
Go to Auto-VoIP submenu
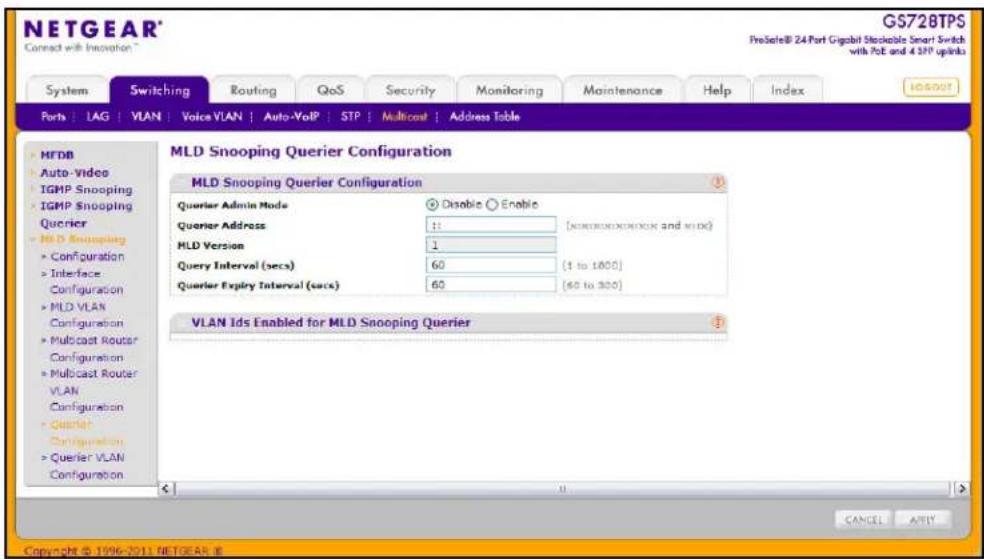291,117
